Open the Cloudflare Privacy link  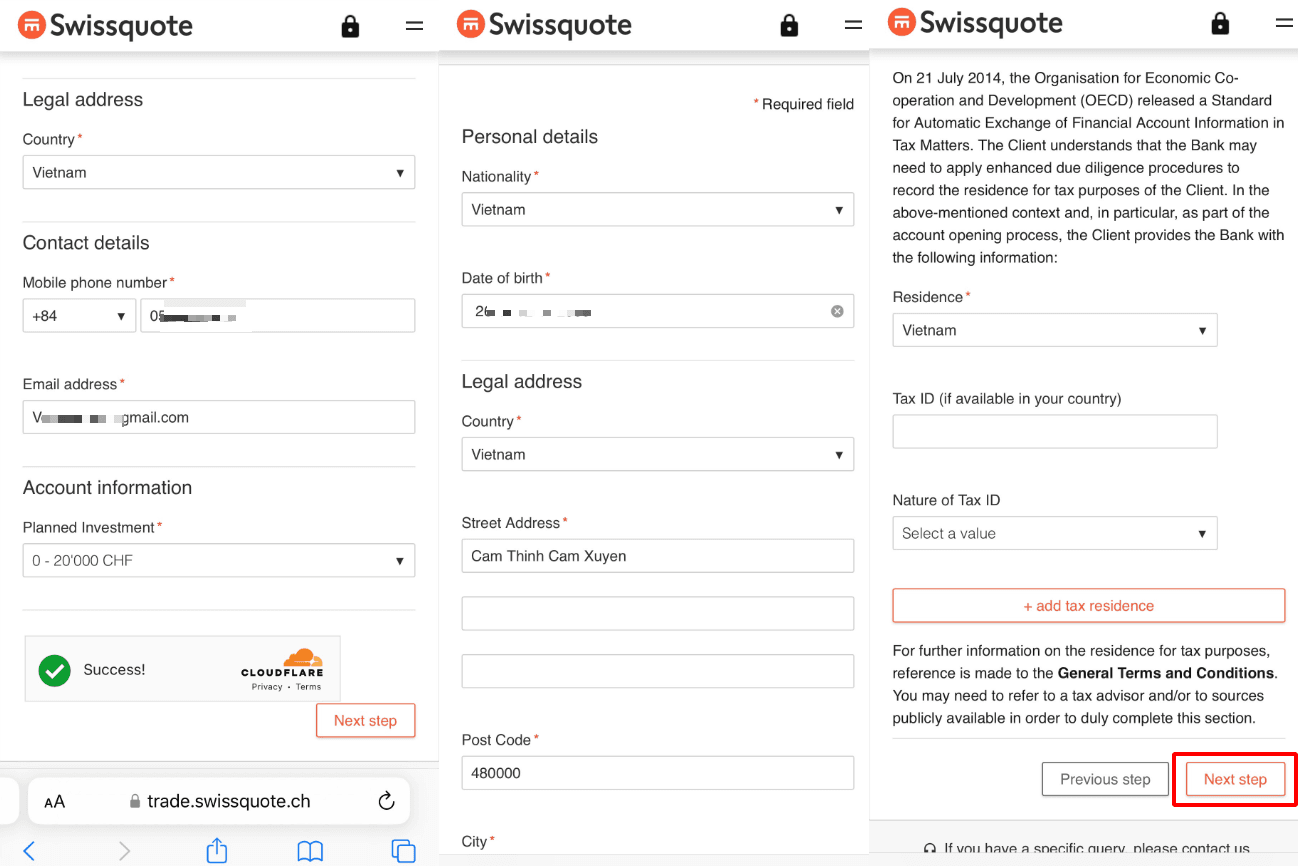click(x=267, y=687)
